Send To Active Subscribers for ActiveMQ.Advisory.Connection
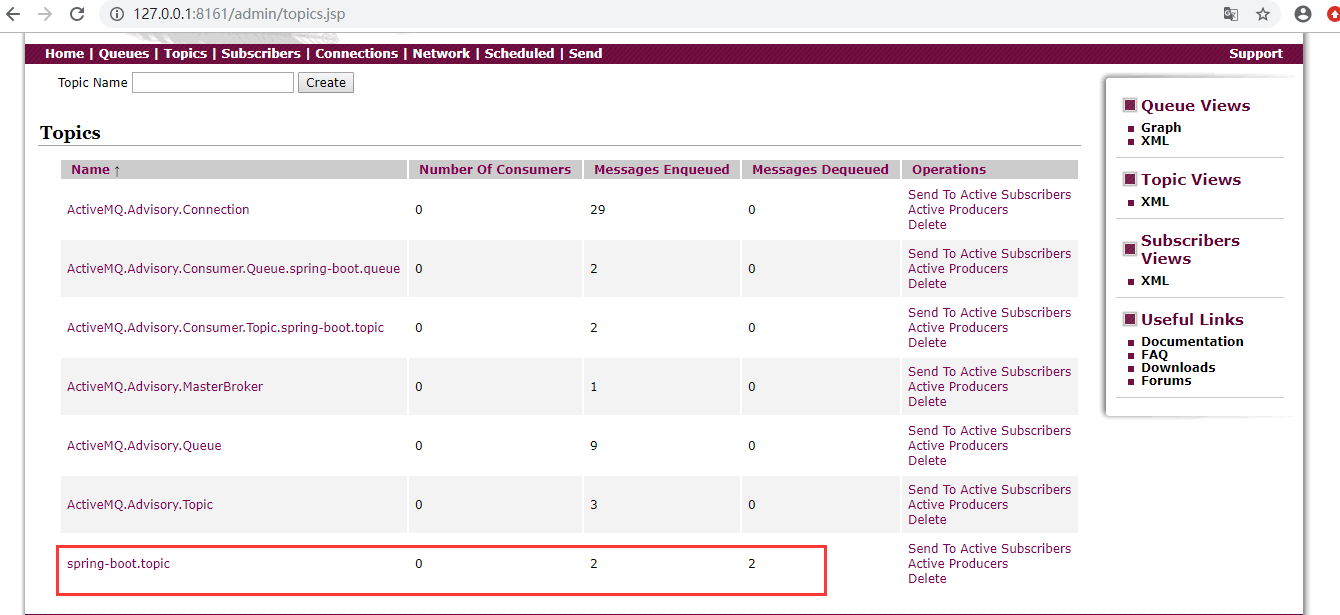 pos(989,195)
